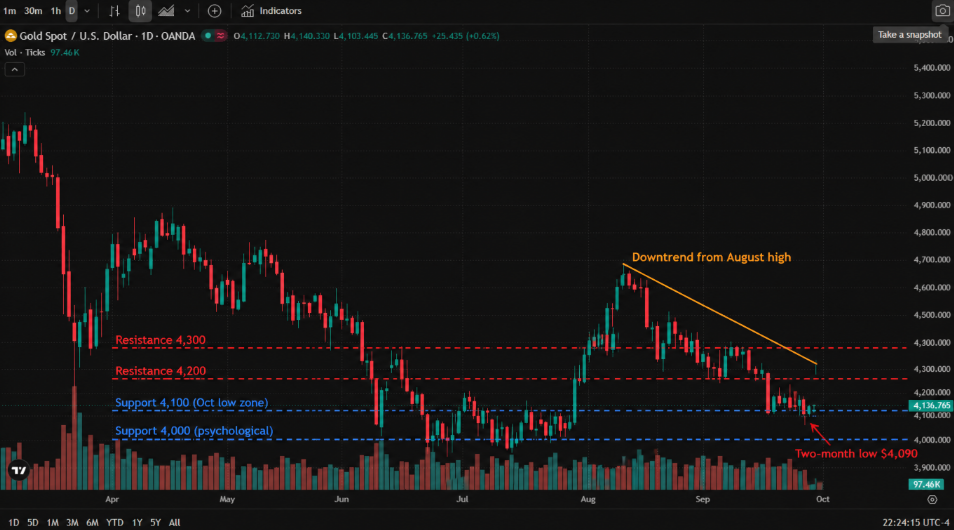Click the 4,136.765 current price tag
The width and height of the screenshot is (954, 530).
930,405
